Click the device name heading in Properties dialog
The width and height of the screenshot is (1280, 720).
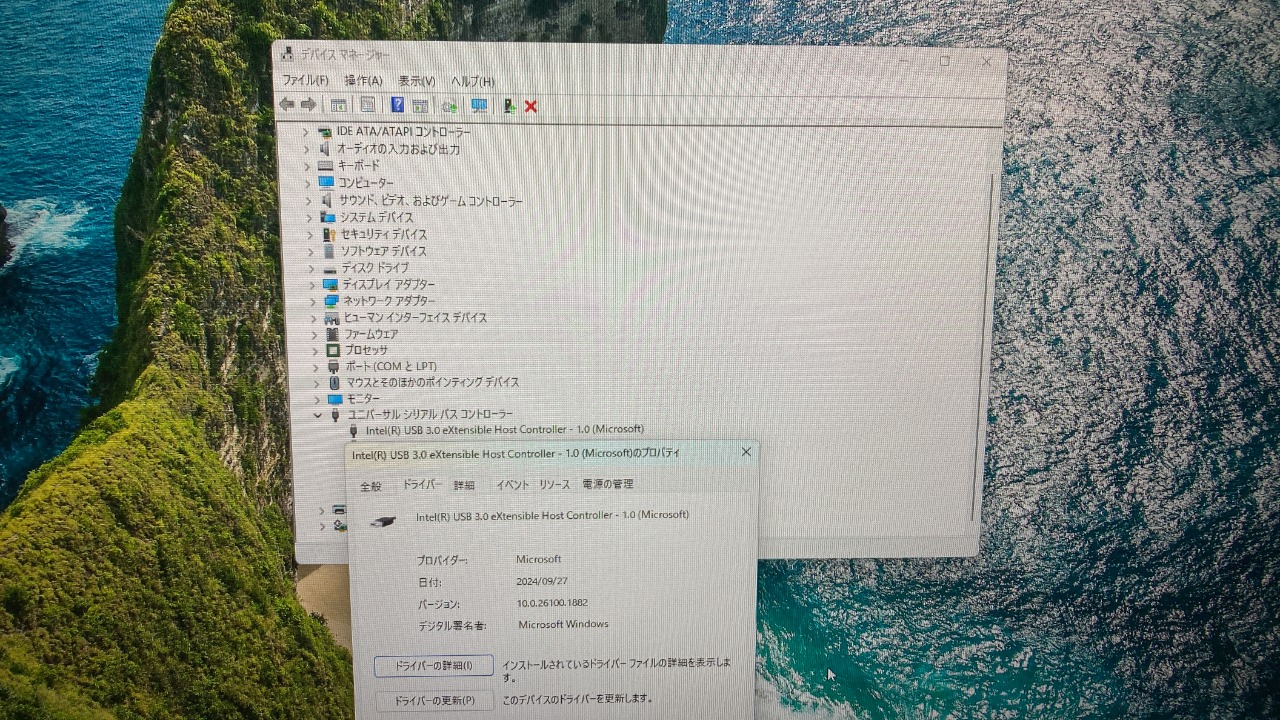pyautogui.click(x=552, y=515)
